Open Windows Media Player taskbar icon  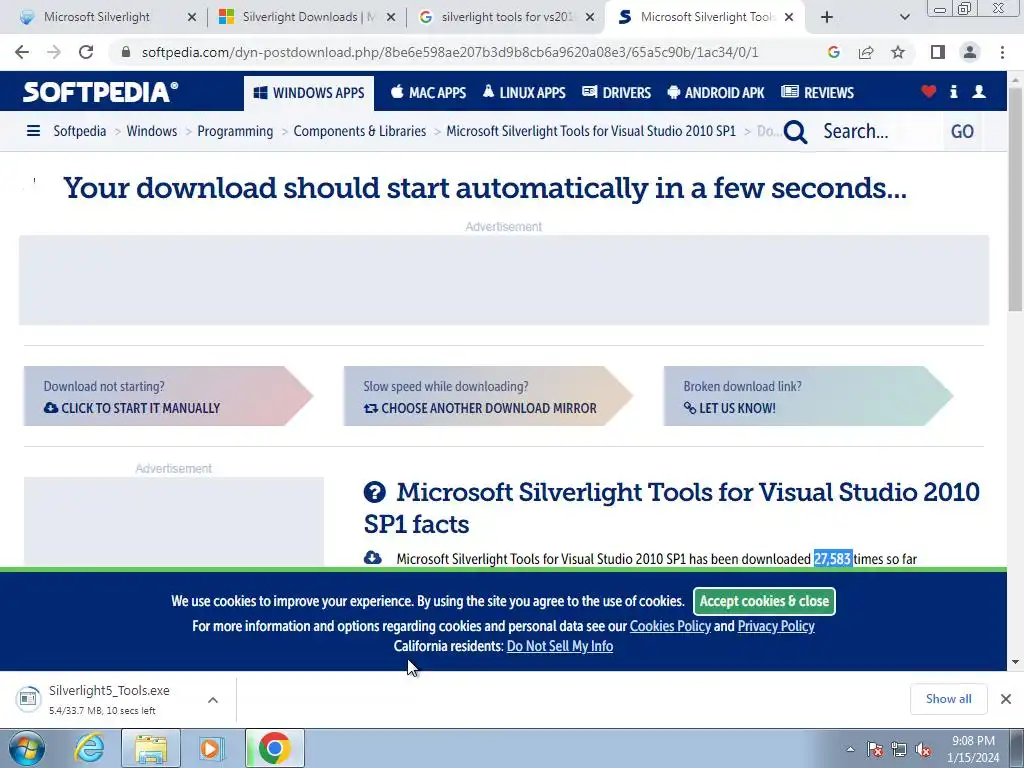click(x=211, y=748)
